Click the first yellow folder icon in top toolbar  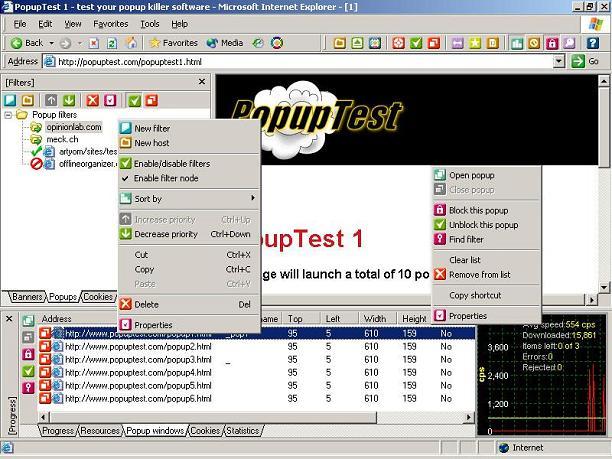[x=340, y=43]
